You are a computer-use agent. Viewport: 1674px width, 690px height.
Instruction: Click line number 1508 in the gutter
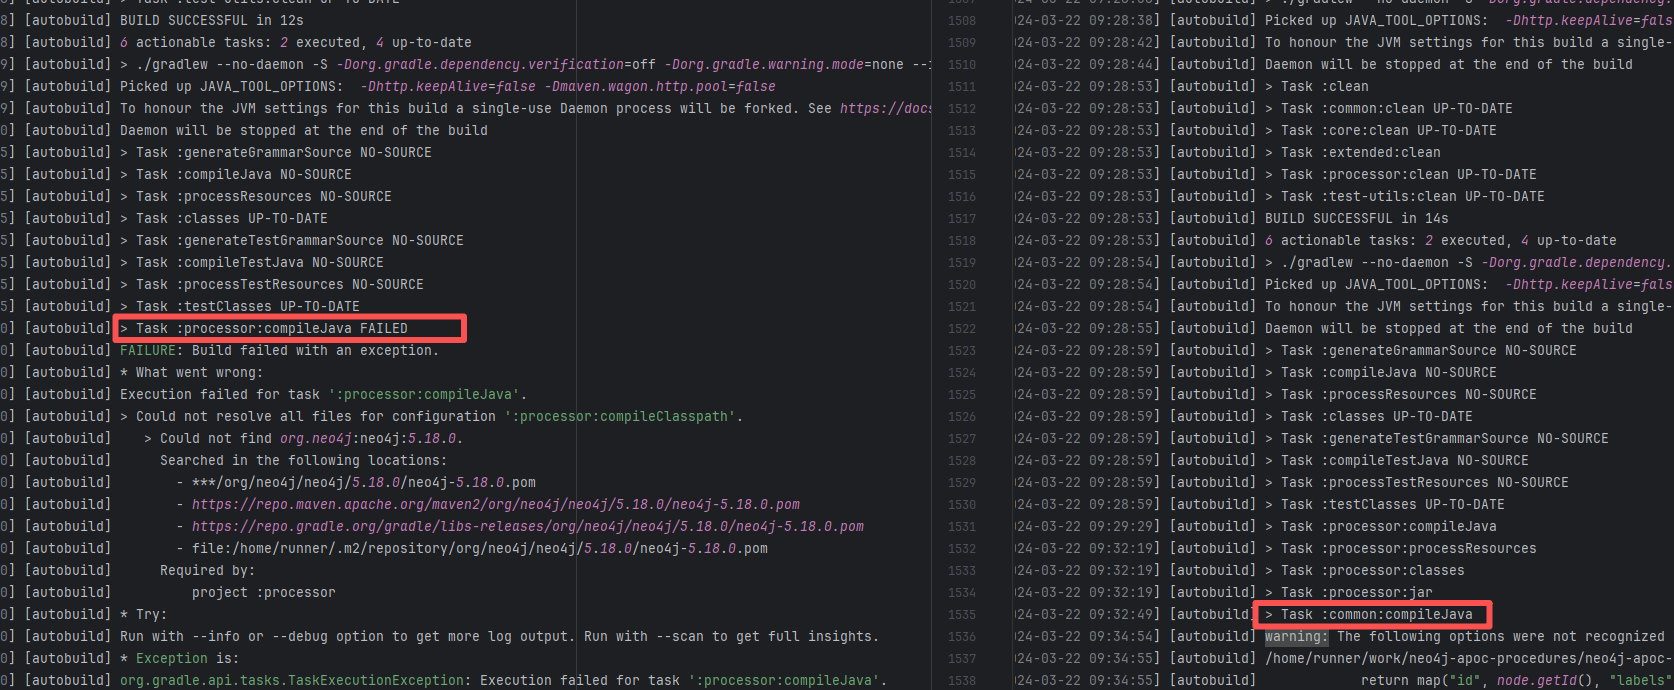pyautogui.click(x=961, y=21)
